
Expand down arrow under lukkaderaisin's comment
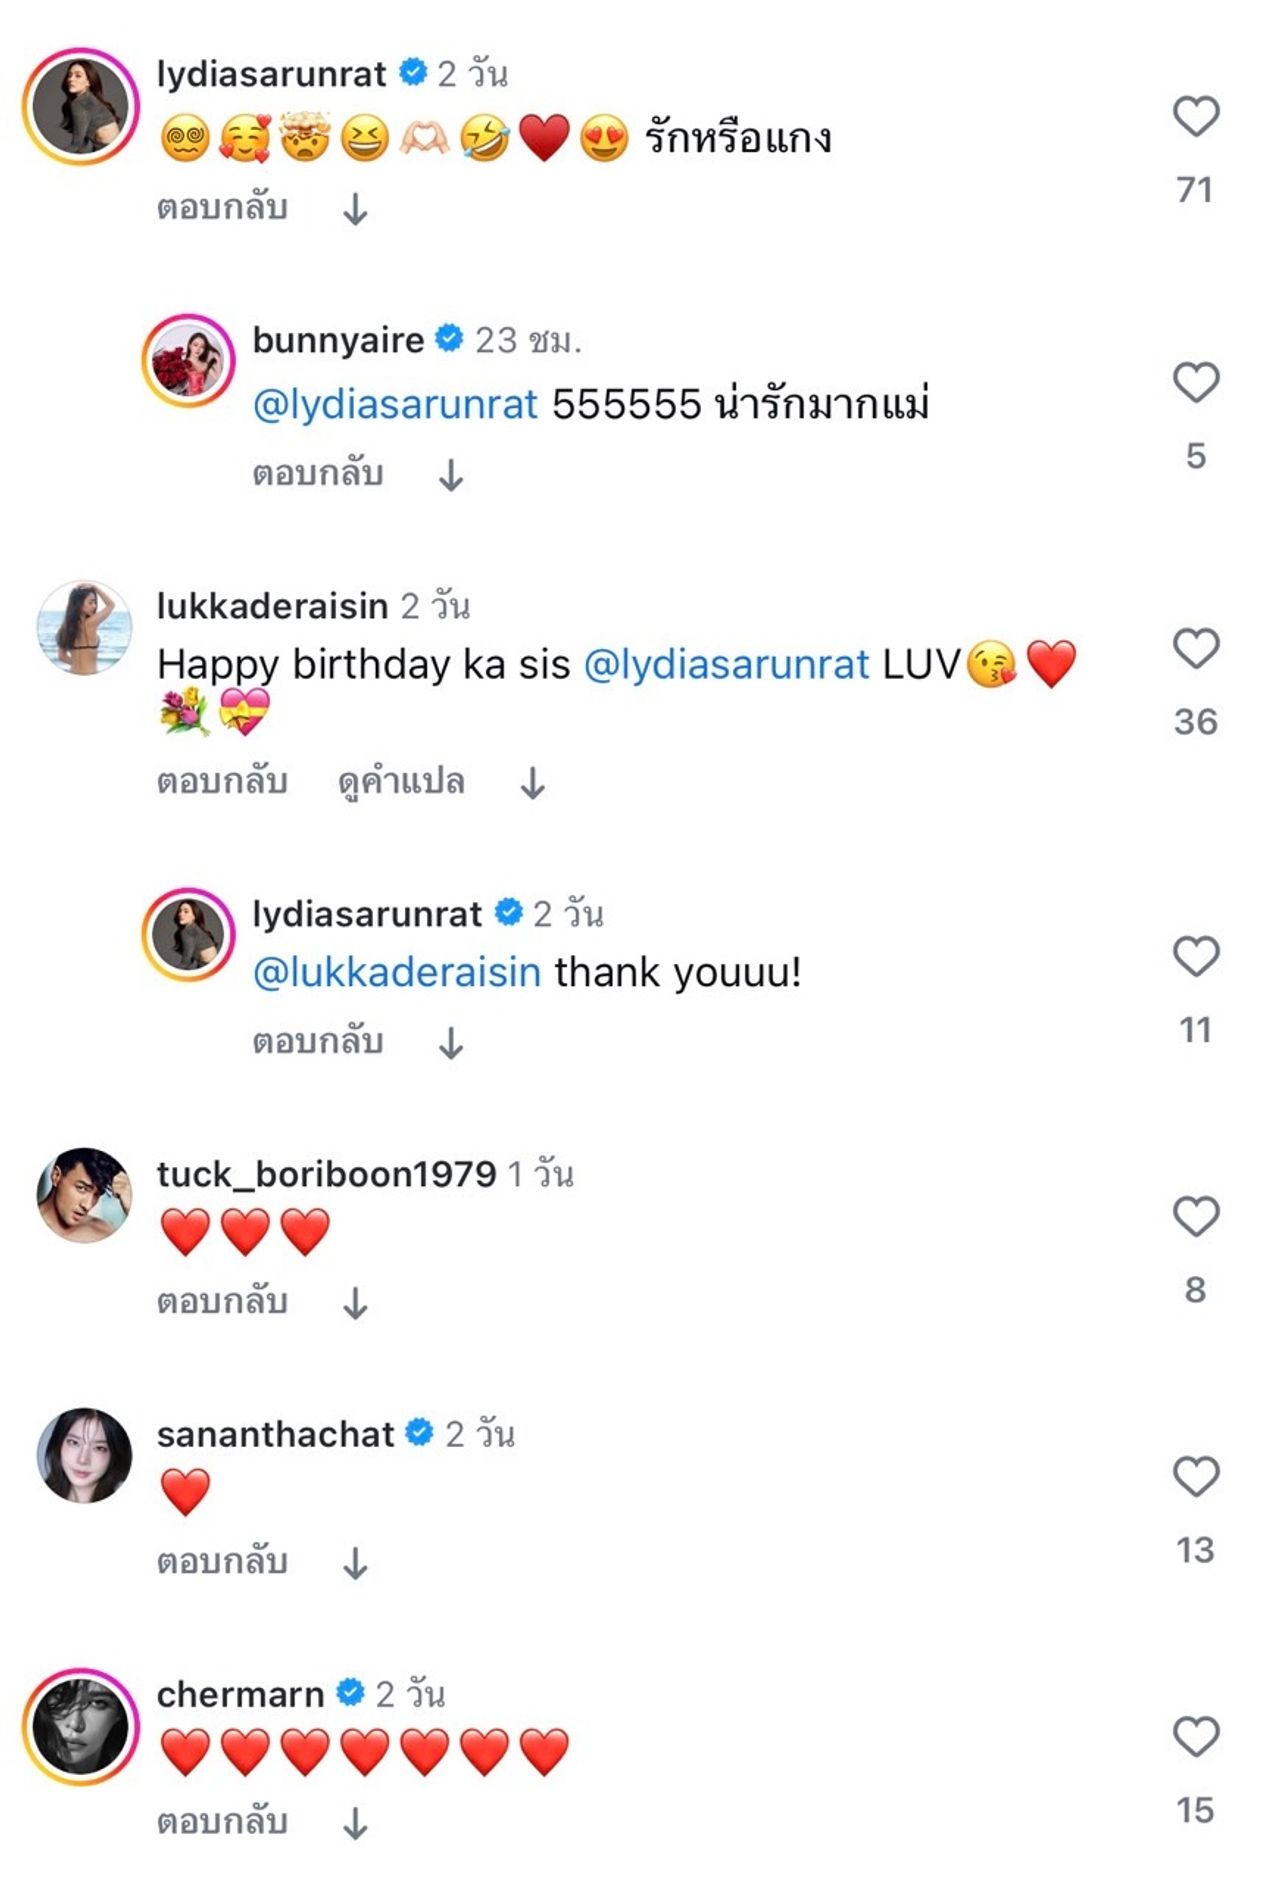click(533, 783)
